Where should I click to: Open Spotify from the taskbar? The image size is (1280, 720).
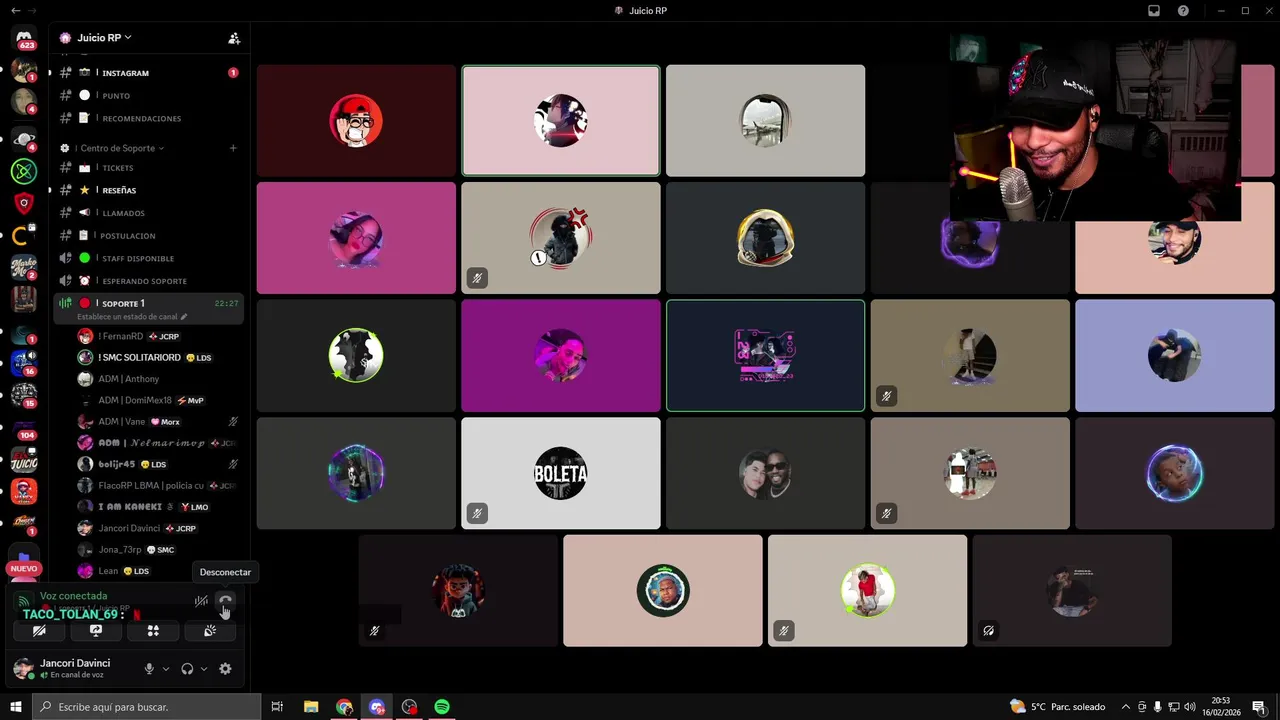442,707
